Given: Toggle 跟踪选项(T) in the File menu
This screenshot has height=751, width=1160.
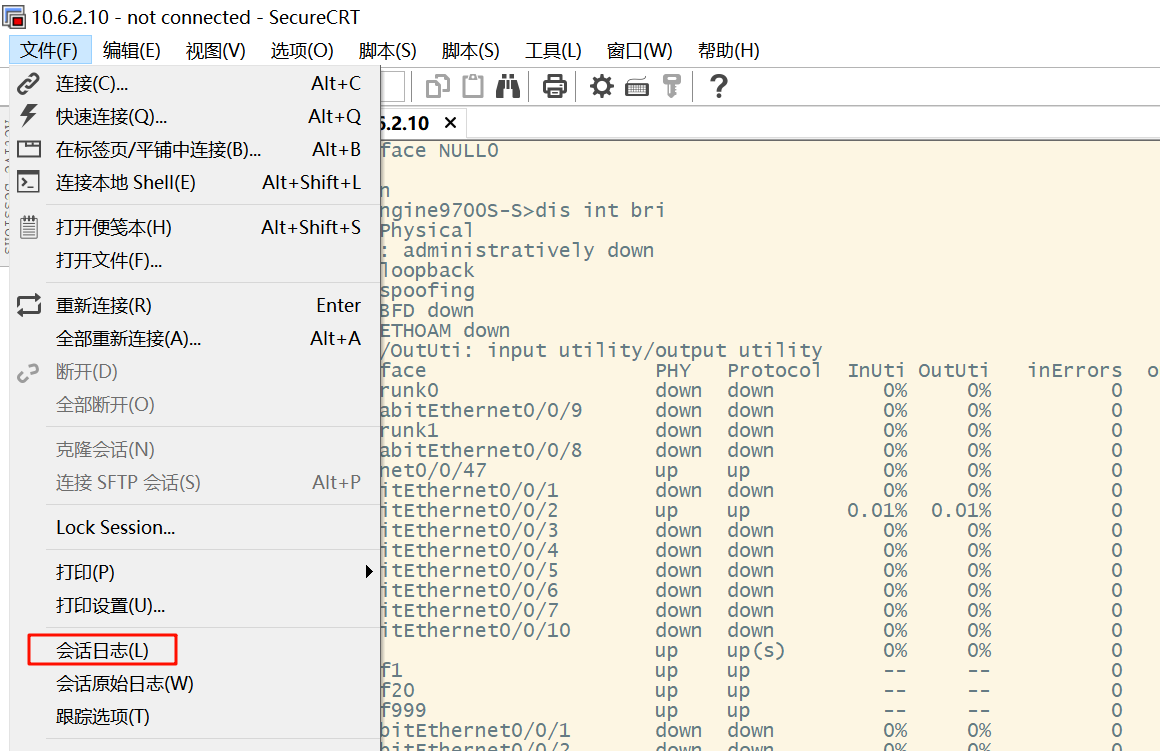Looking at the screenshot, I should click(x=102, y=717).
